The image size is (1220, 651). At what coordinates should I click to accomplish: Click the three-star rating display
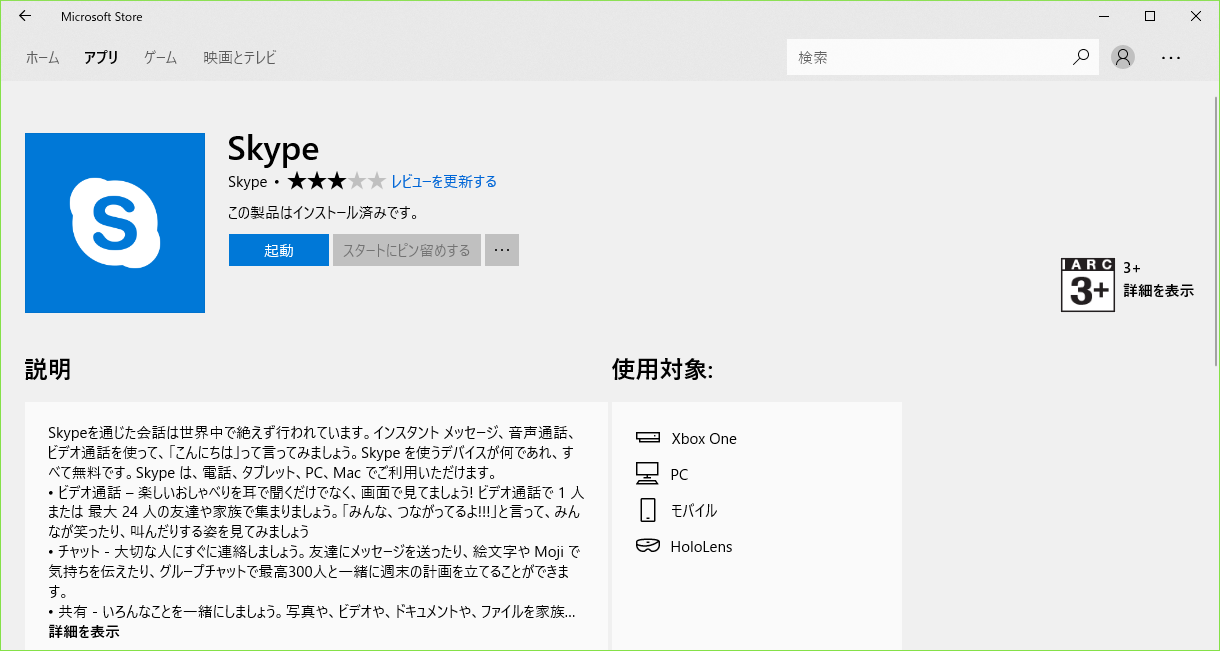pyautogui.click(x=336, y=181)
